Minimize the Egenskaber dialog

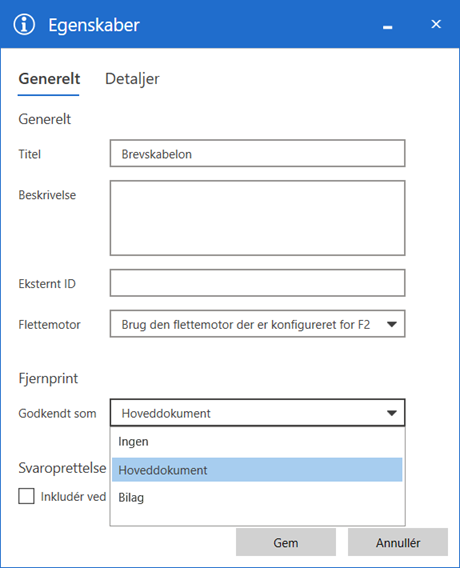pos(387,27)
